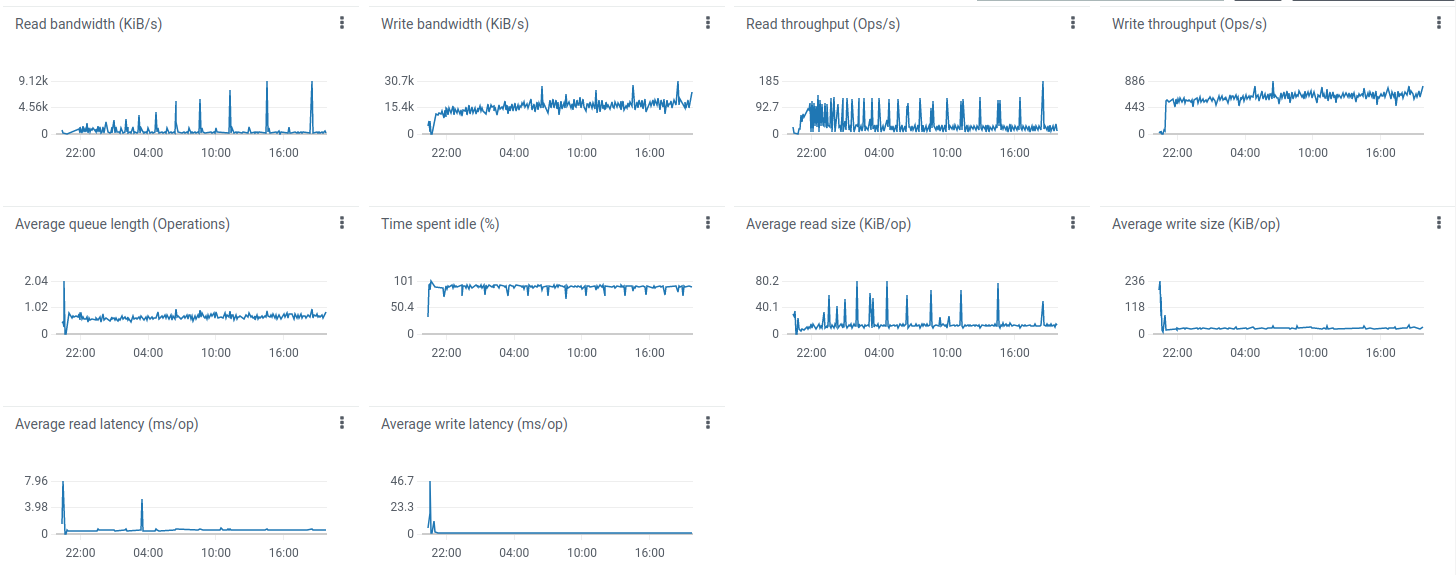This screenshot has width=1456, height=575.
Task: Open the Write throughput more options menu
Action: [1439, 23]
